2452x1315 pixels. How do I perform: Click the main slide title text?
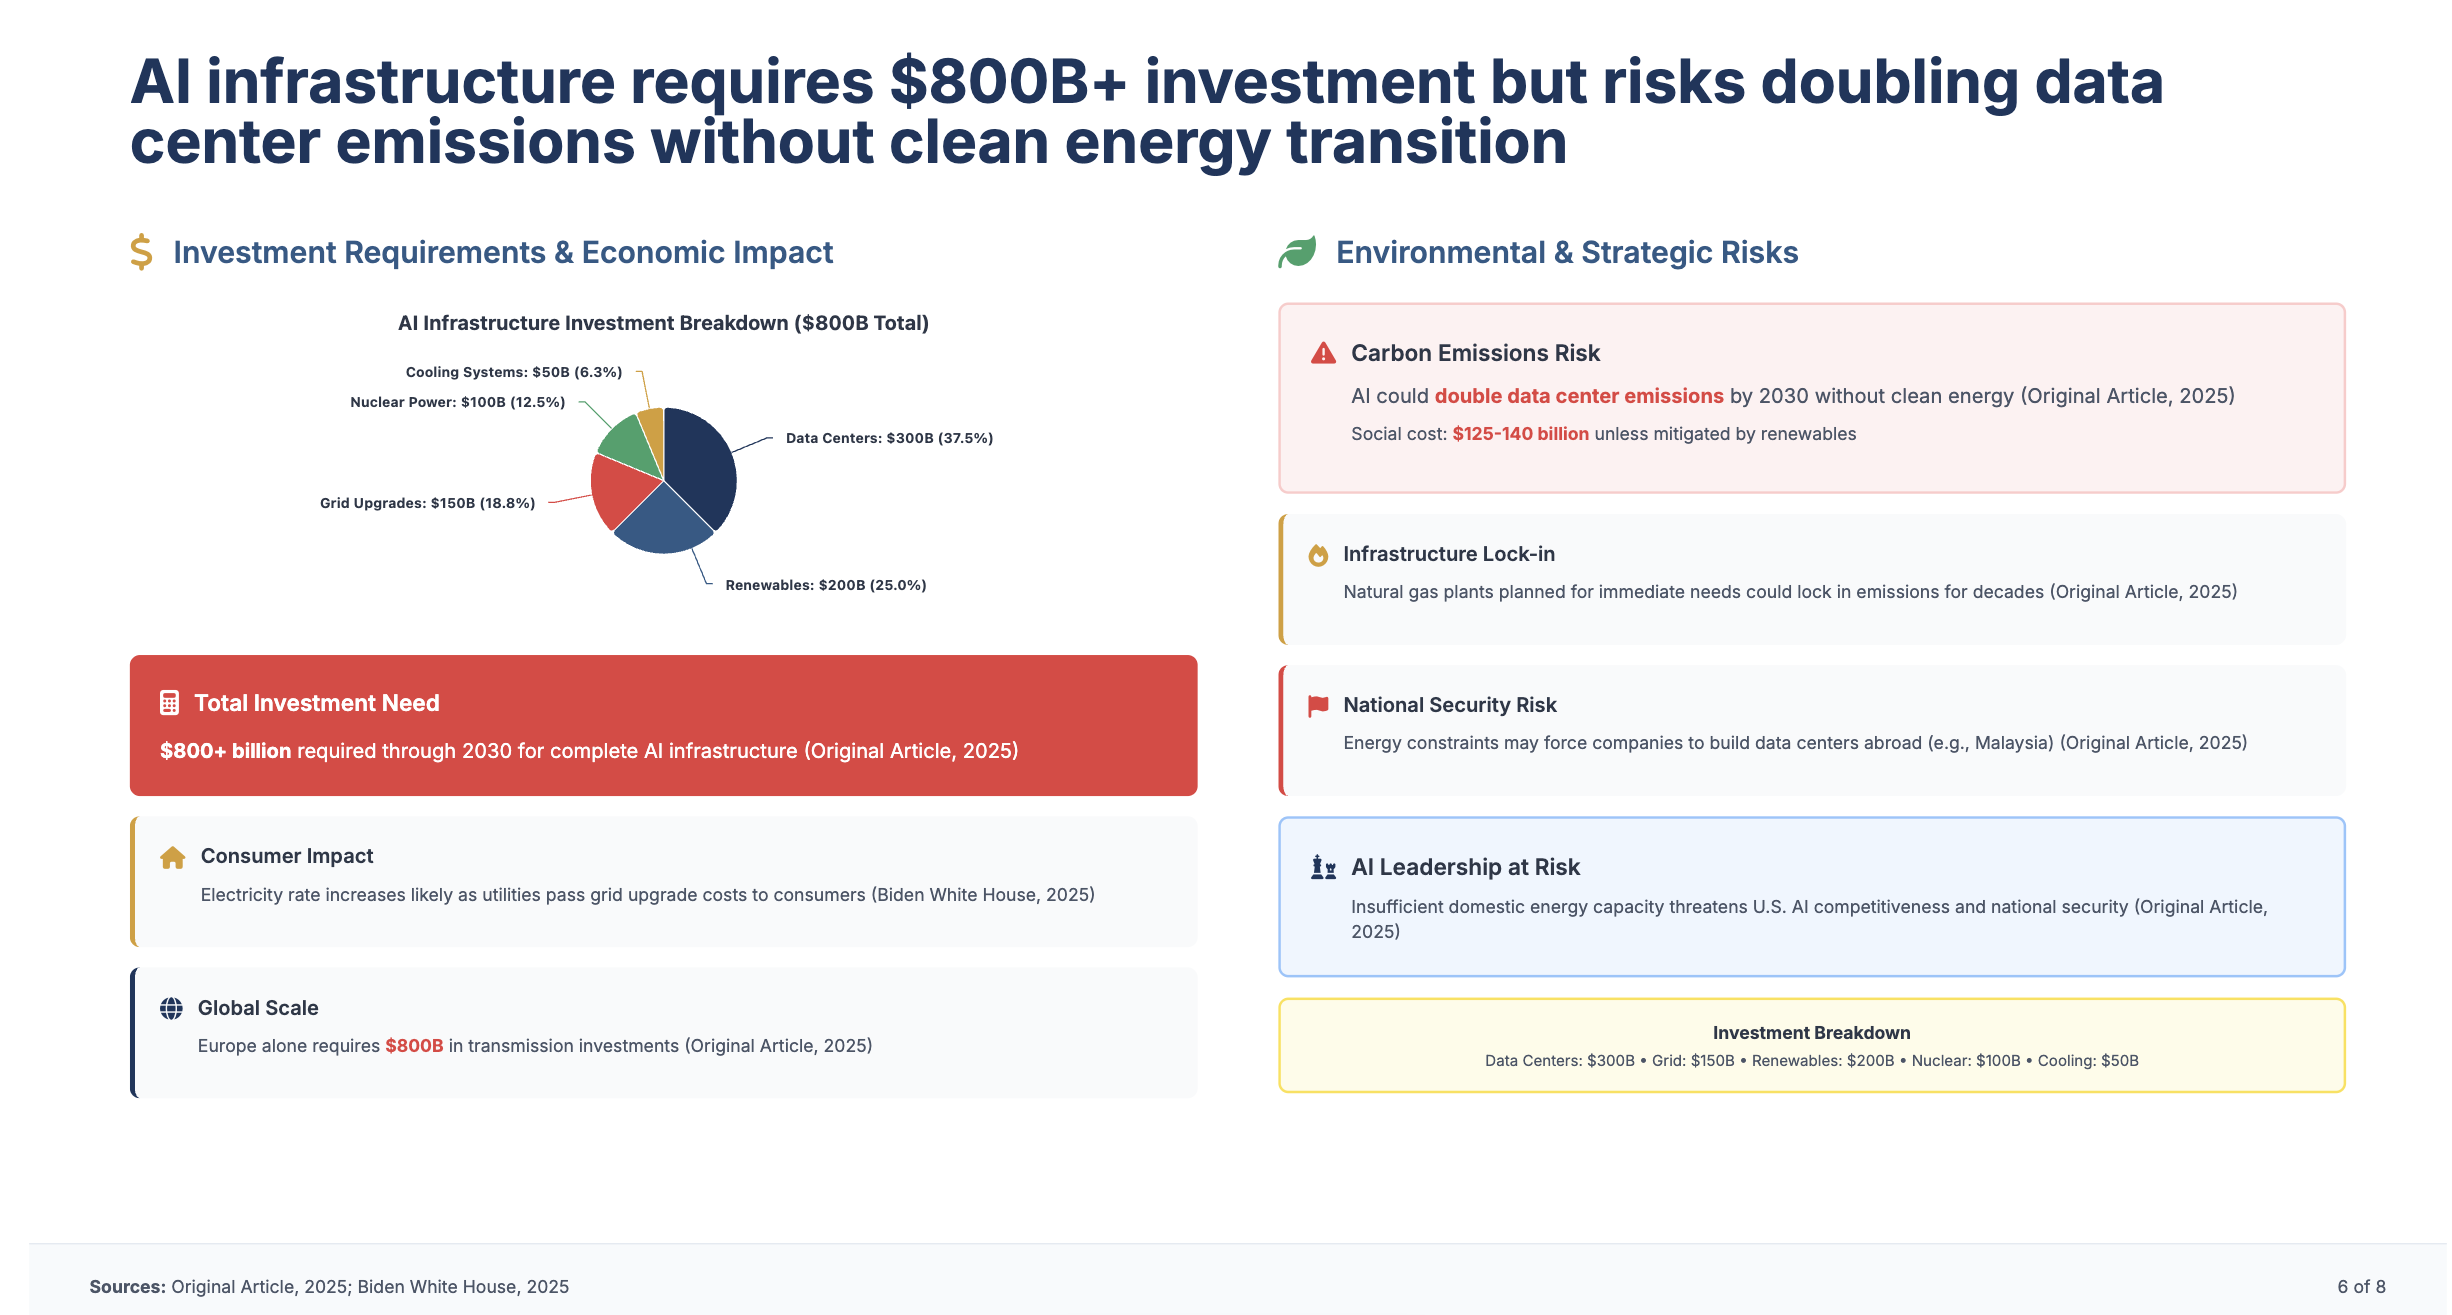(x=1147, y=111)
